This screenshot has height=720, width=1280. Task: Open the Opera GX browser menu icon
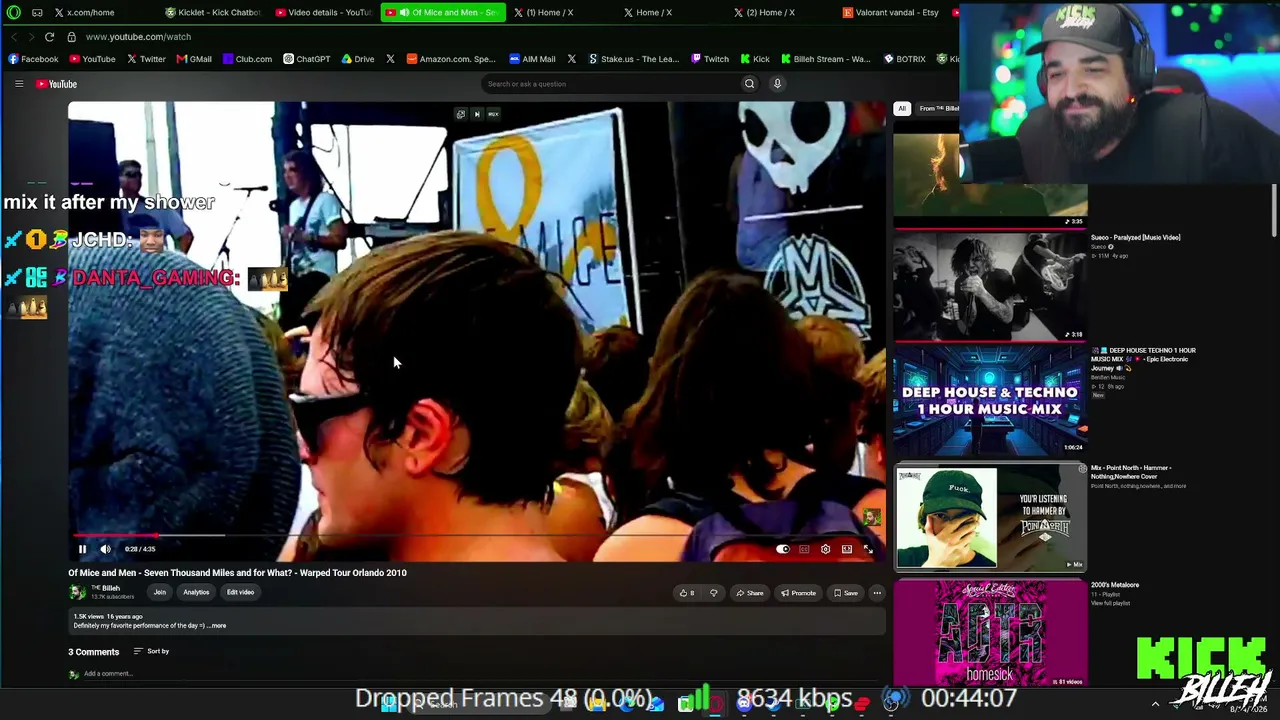(14, 12)
